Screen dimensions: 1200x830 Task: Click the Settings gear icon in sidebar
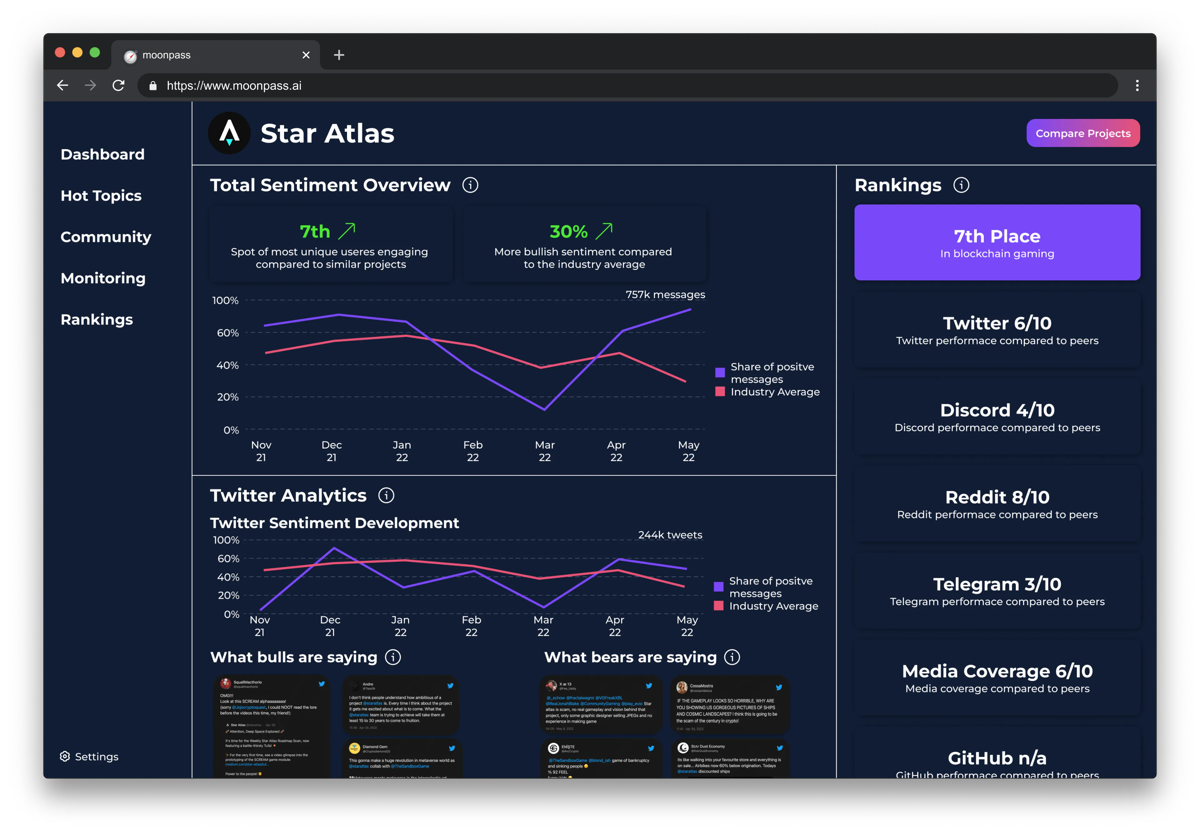(65, 757)
